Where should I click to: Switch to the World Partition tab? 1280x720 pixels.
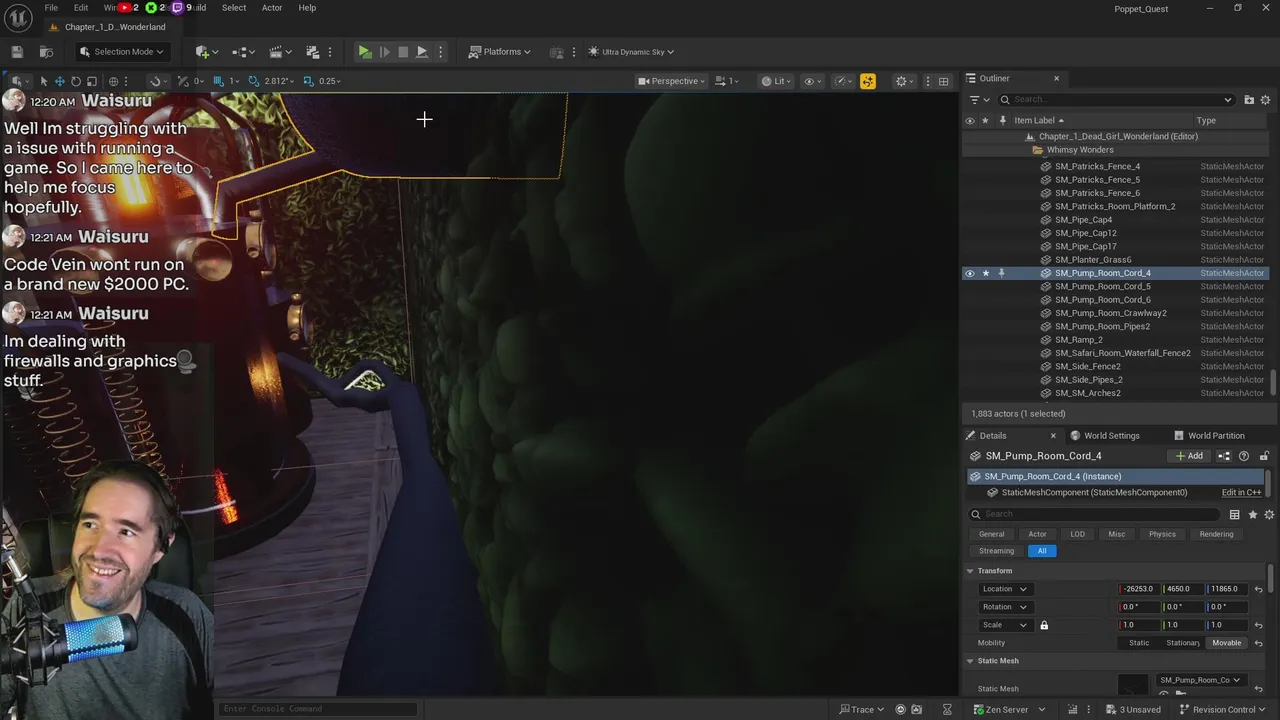click(x=1209, y=436)
